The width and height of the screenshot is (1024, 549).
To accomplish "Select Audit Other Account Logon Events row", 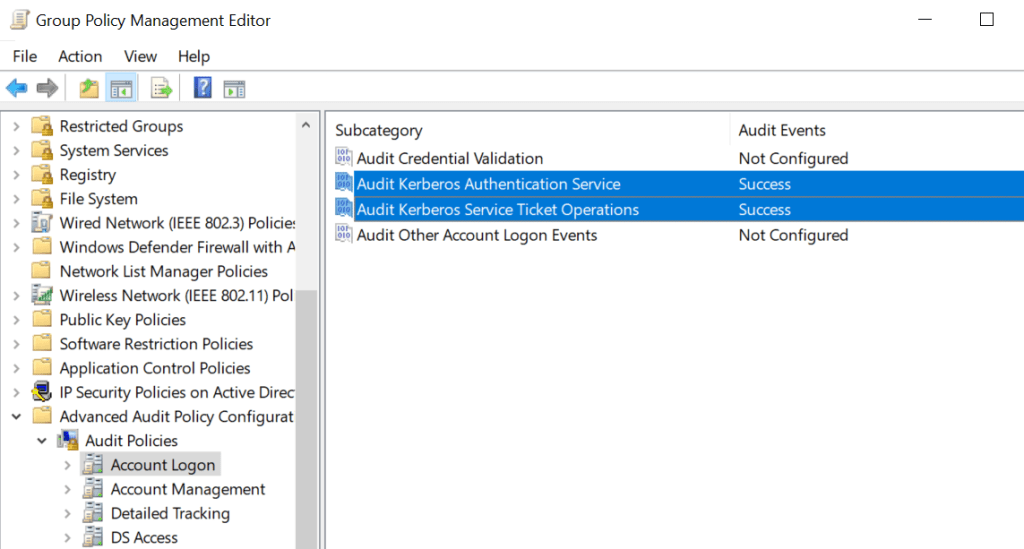I will point(476,235).
